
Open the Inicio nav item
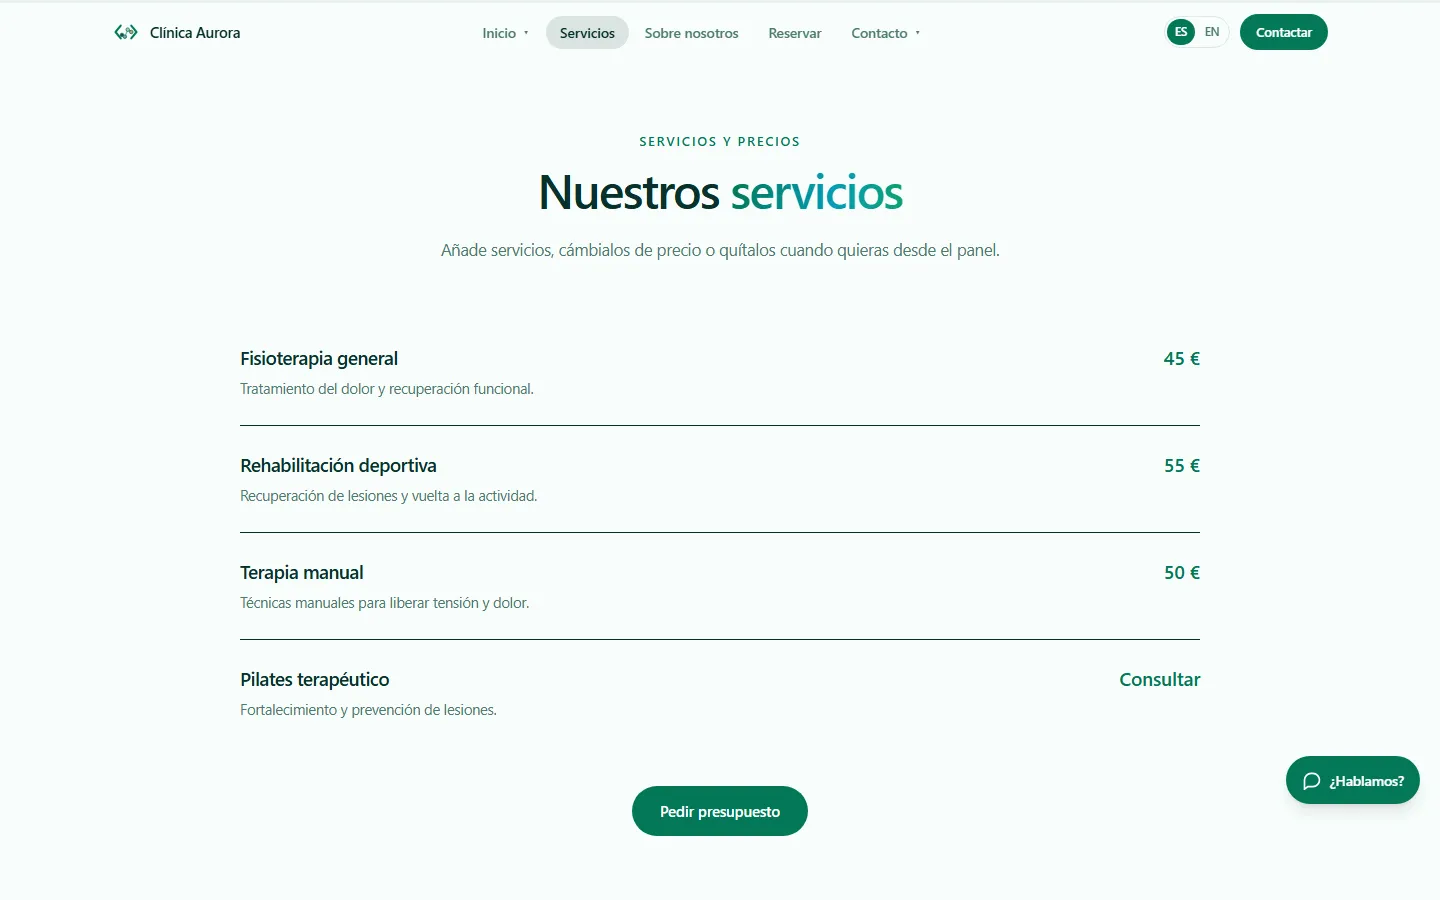pos(499,33)
